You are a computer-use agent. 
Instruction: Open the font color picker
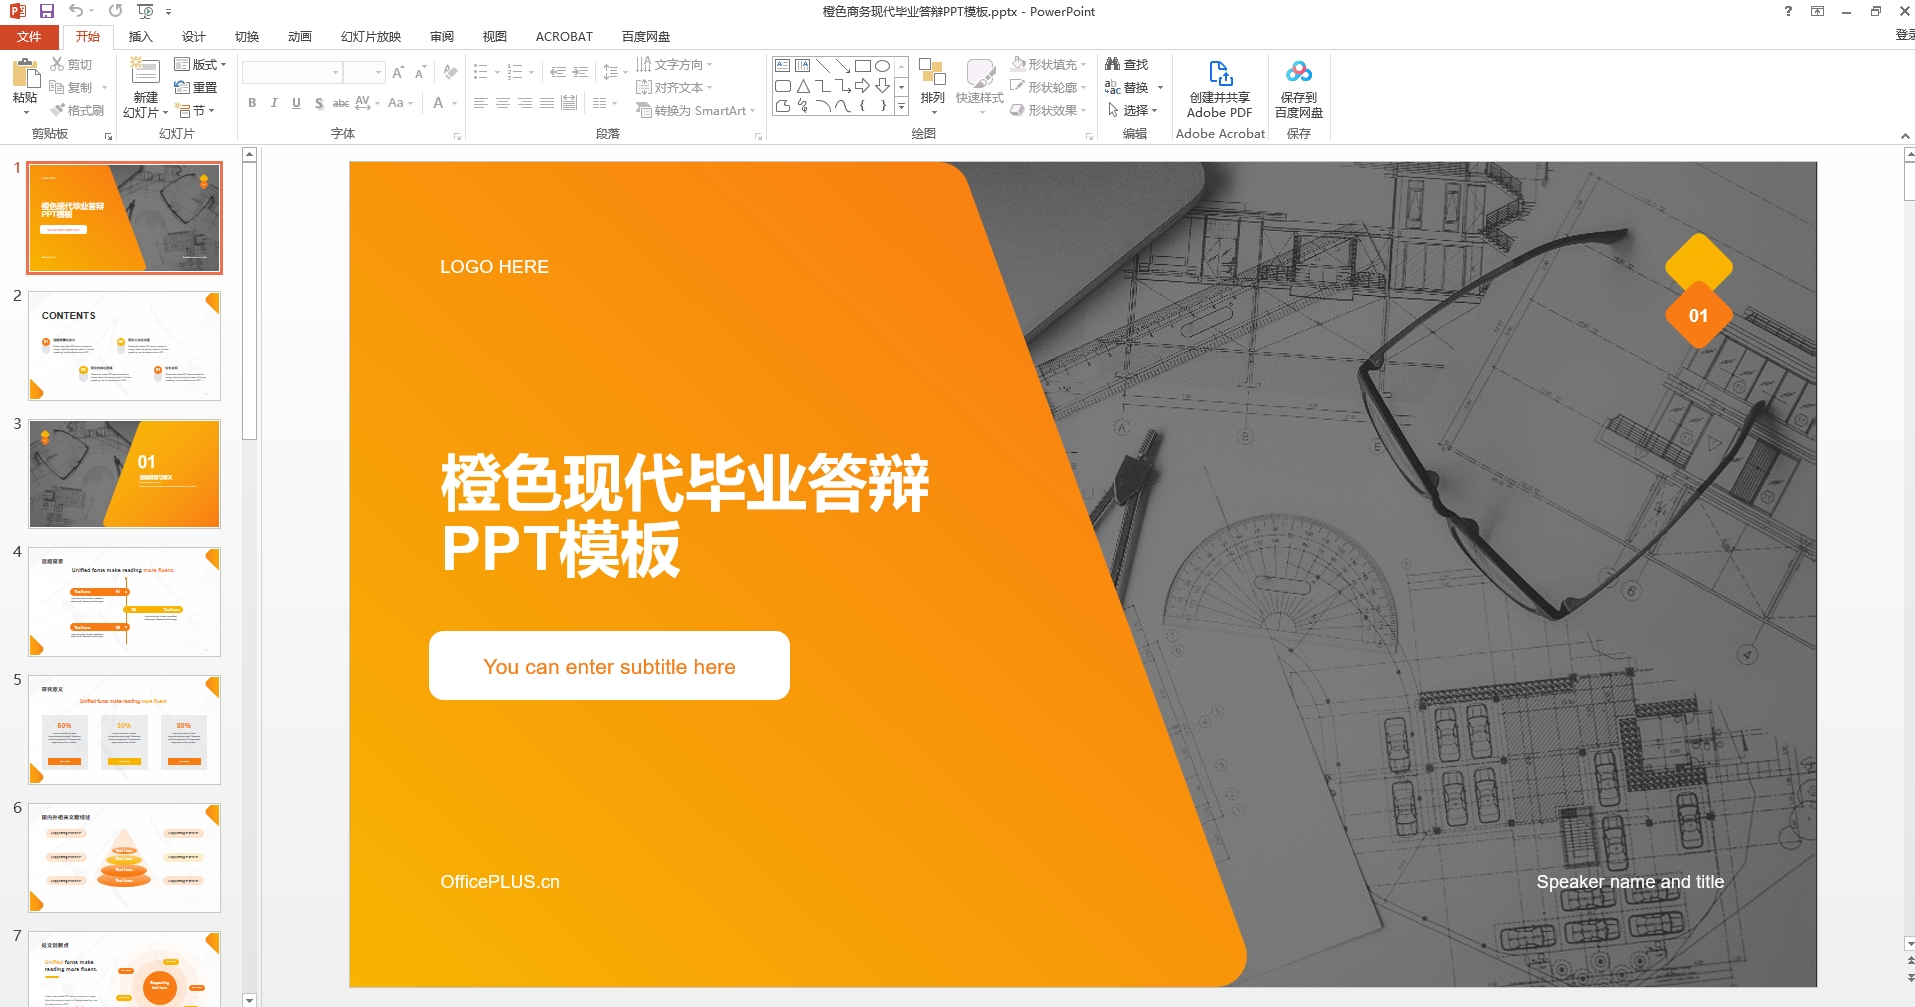coord(438,103)
